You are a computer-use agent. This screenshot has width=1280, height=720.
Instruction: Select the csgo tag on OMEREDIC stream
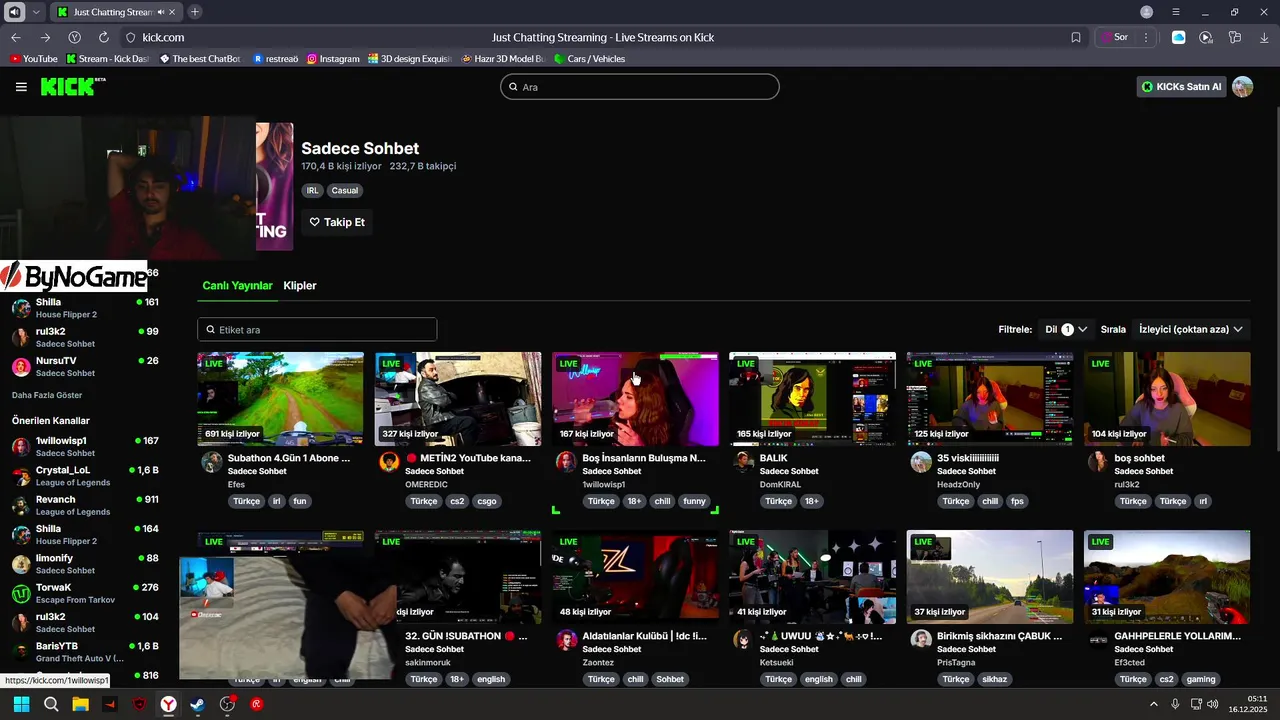pos(487,501)
